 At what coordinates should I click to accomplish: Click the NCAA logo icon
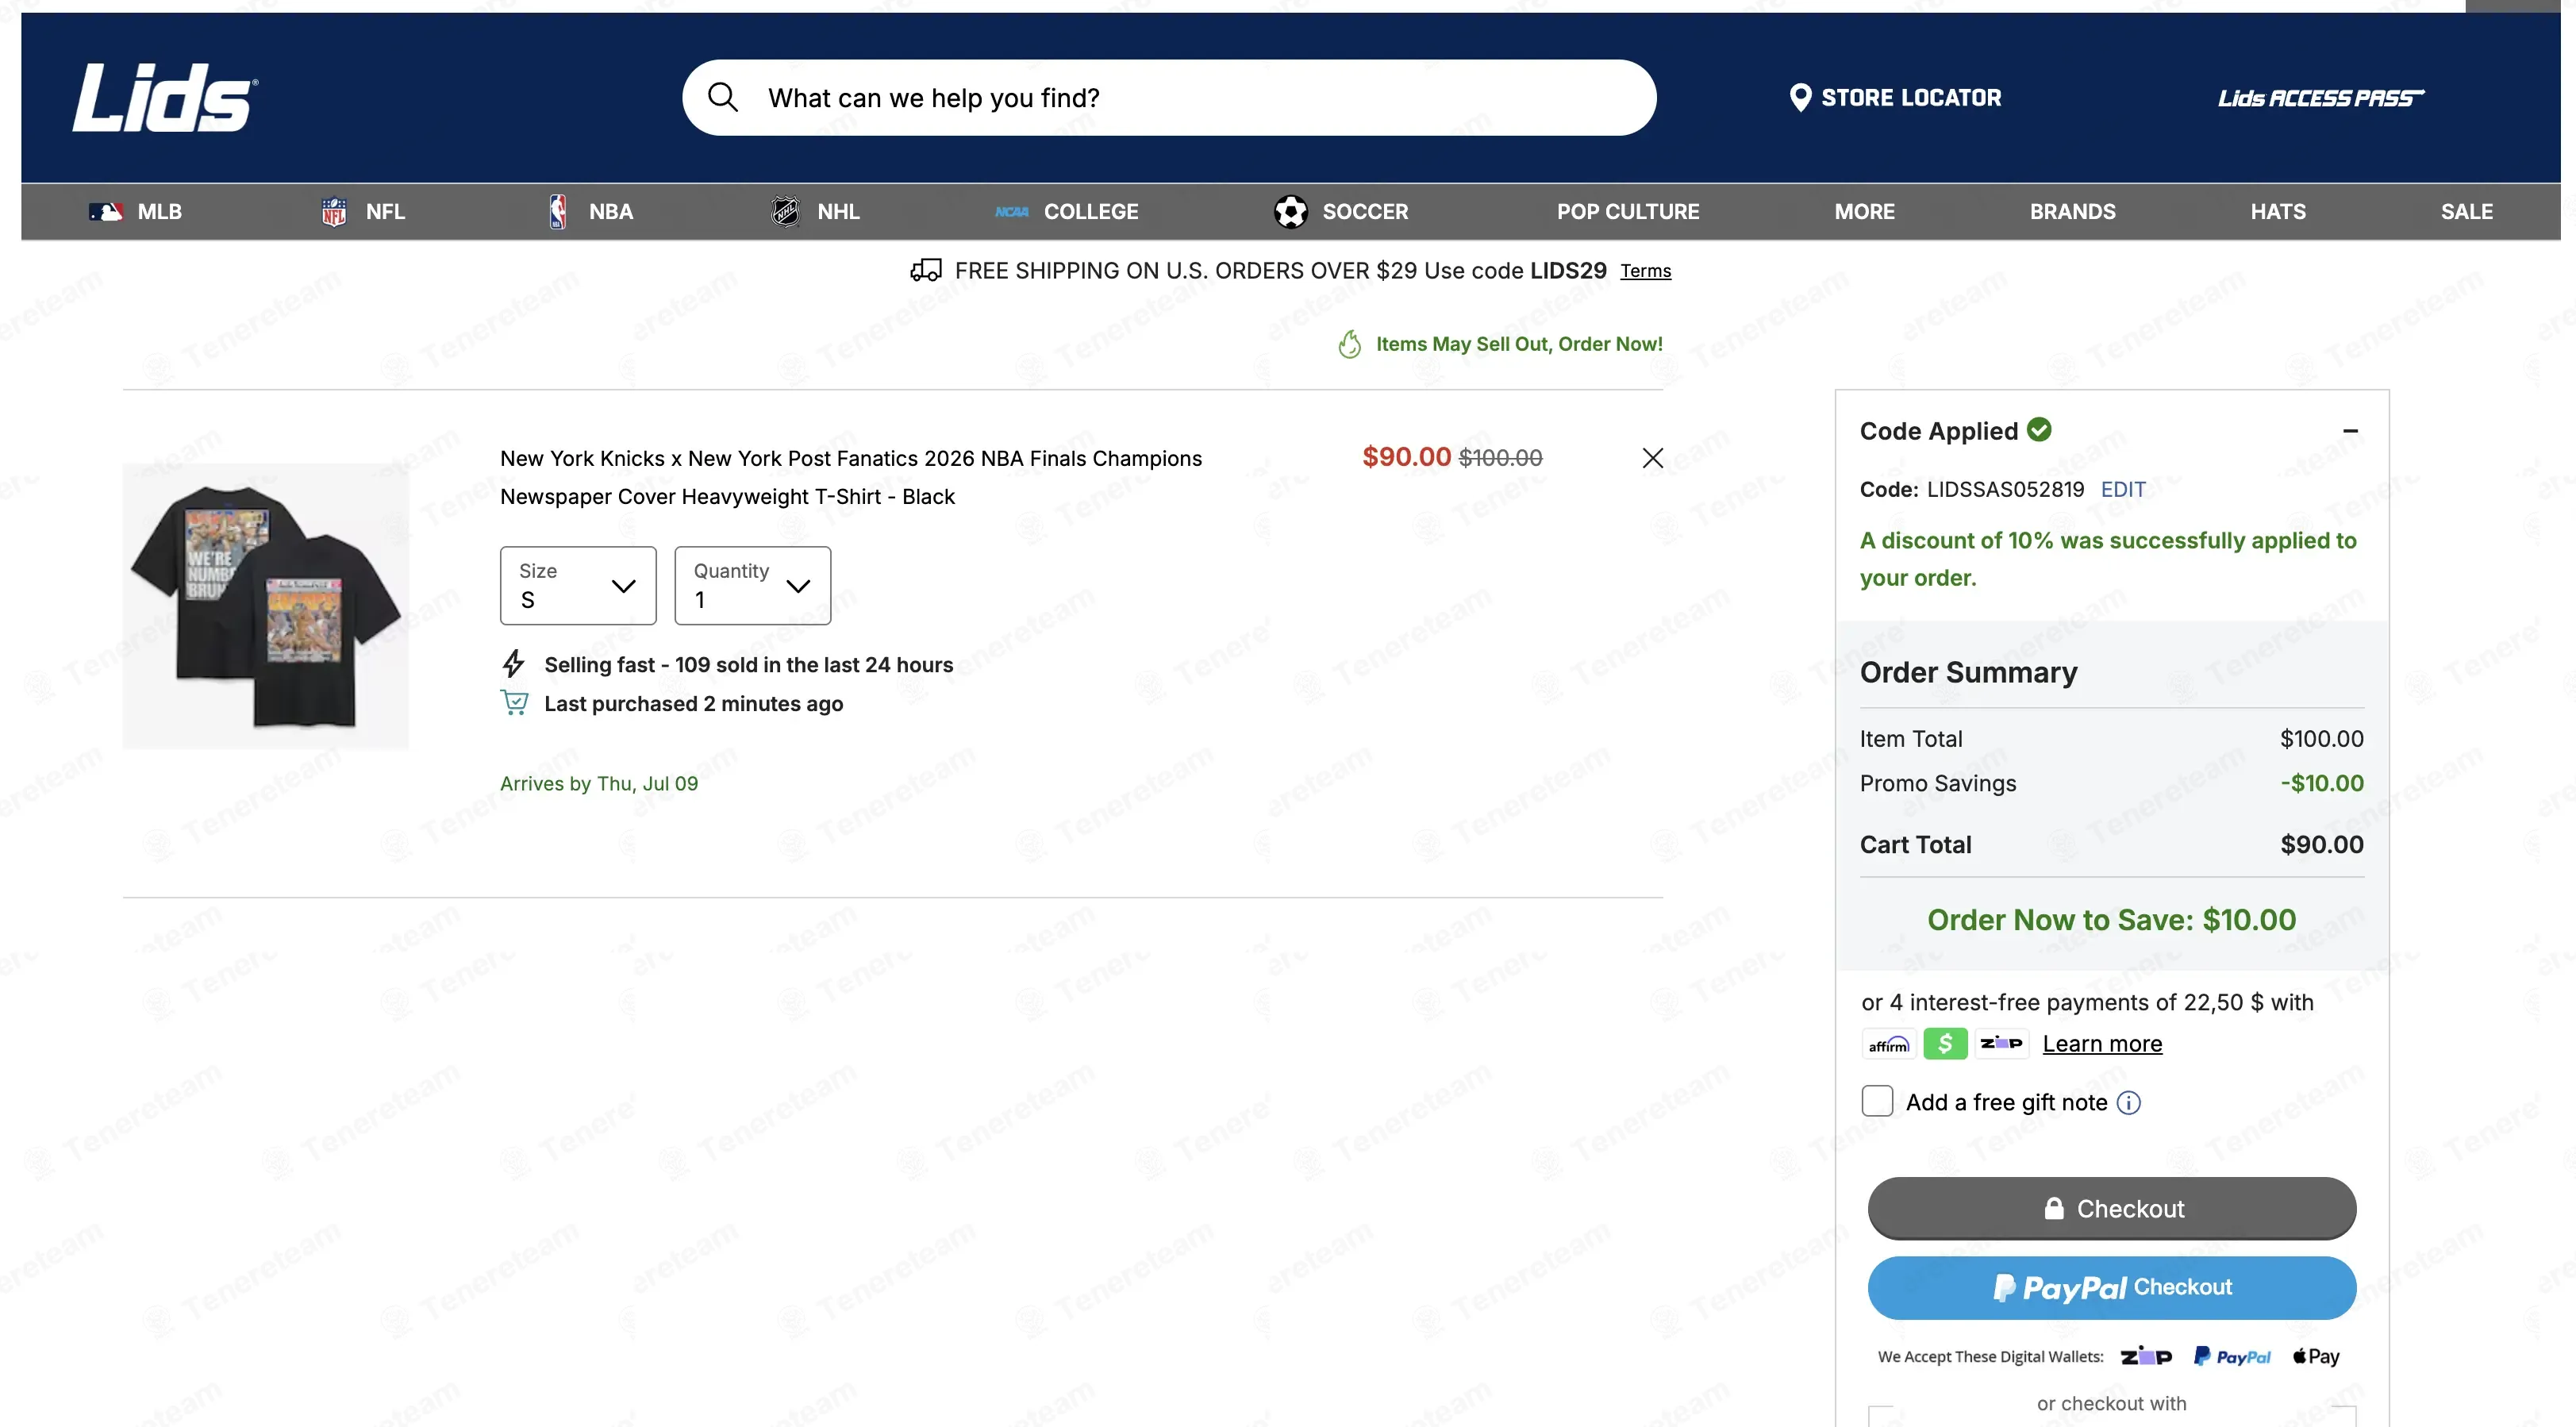click(x=1012, y=211)
